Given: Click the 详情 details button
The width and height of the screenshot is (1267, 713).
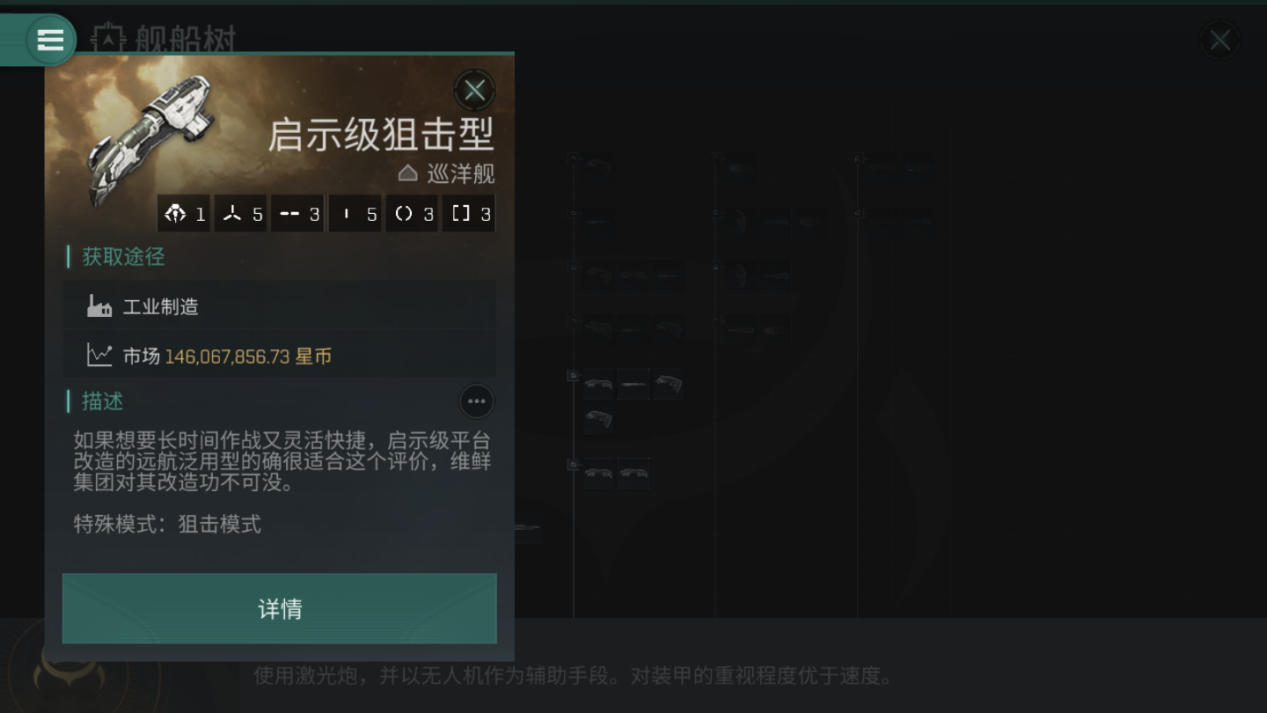Looking at the screenshot, I should [279, 608].
